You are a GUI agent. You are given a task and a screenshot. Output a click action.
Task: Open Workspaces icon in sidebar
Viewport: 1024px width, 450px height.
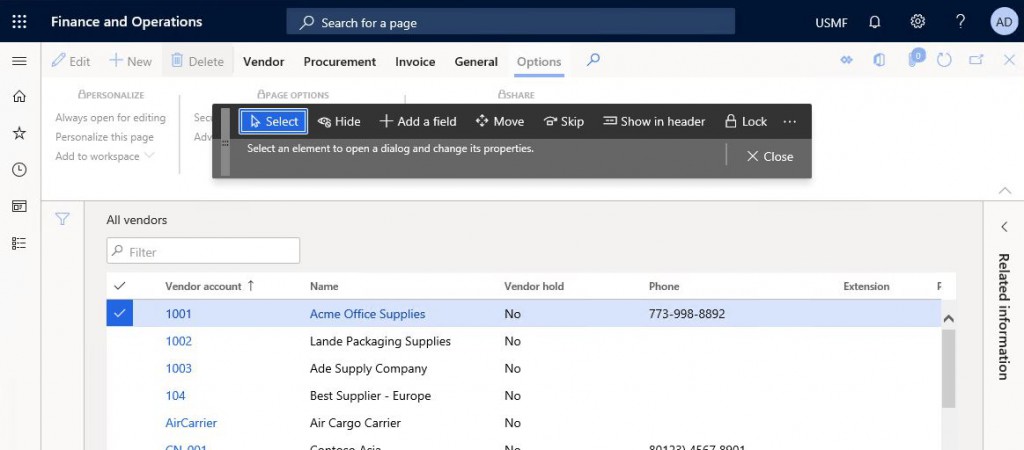20,206
